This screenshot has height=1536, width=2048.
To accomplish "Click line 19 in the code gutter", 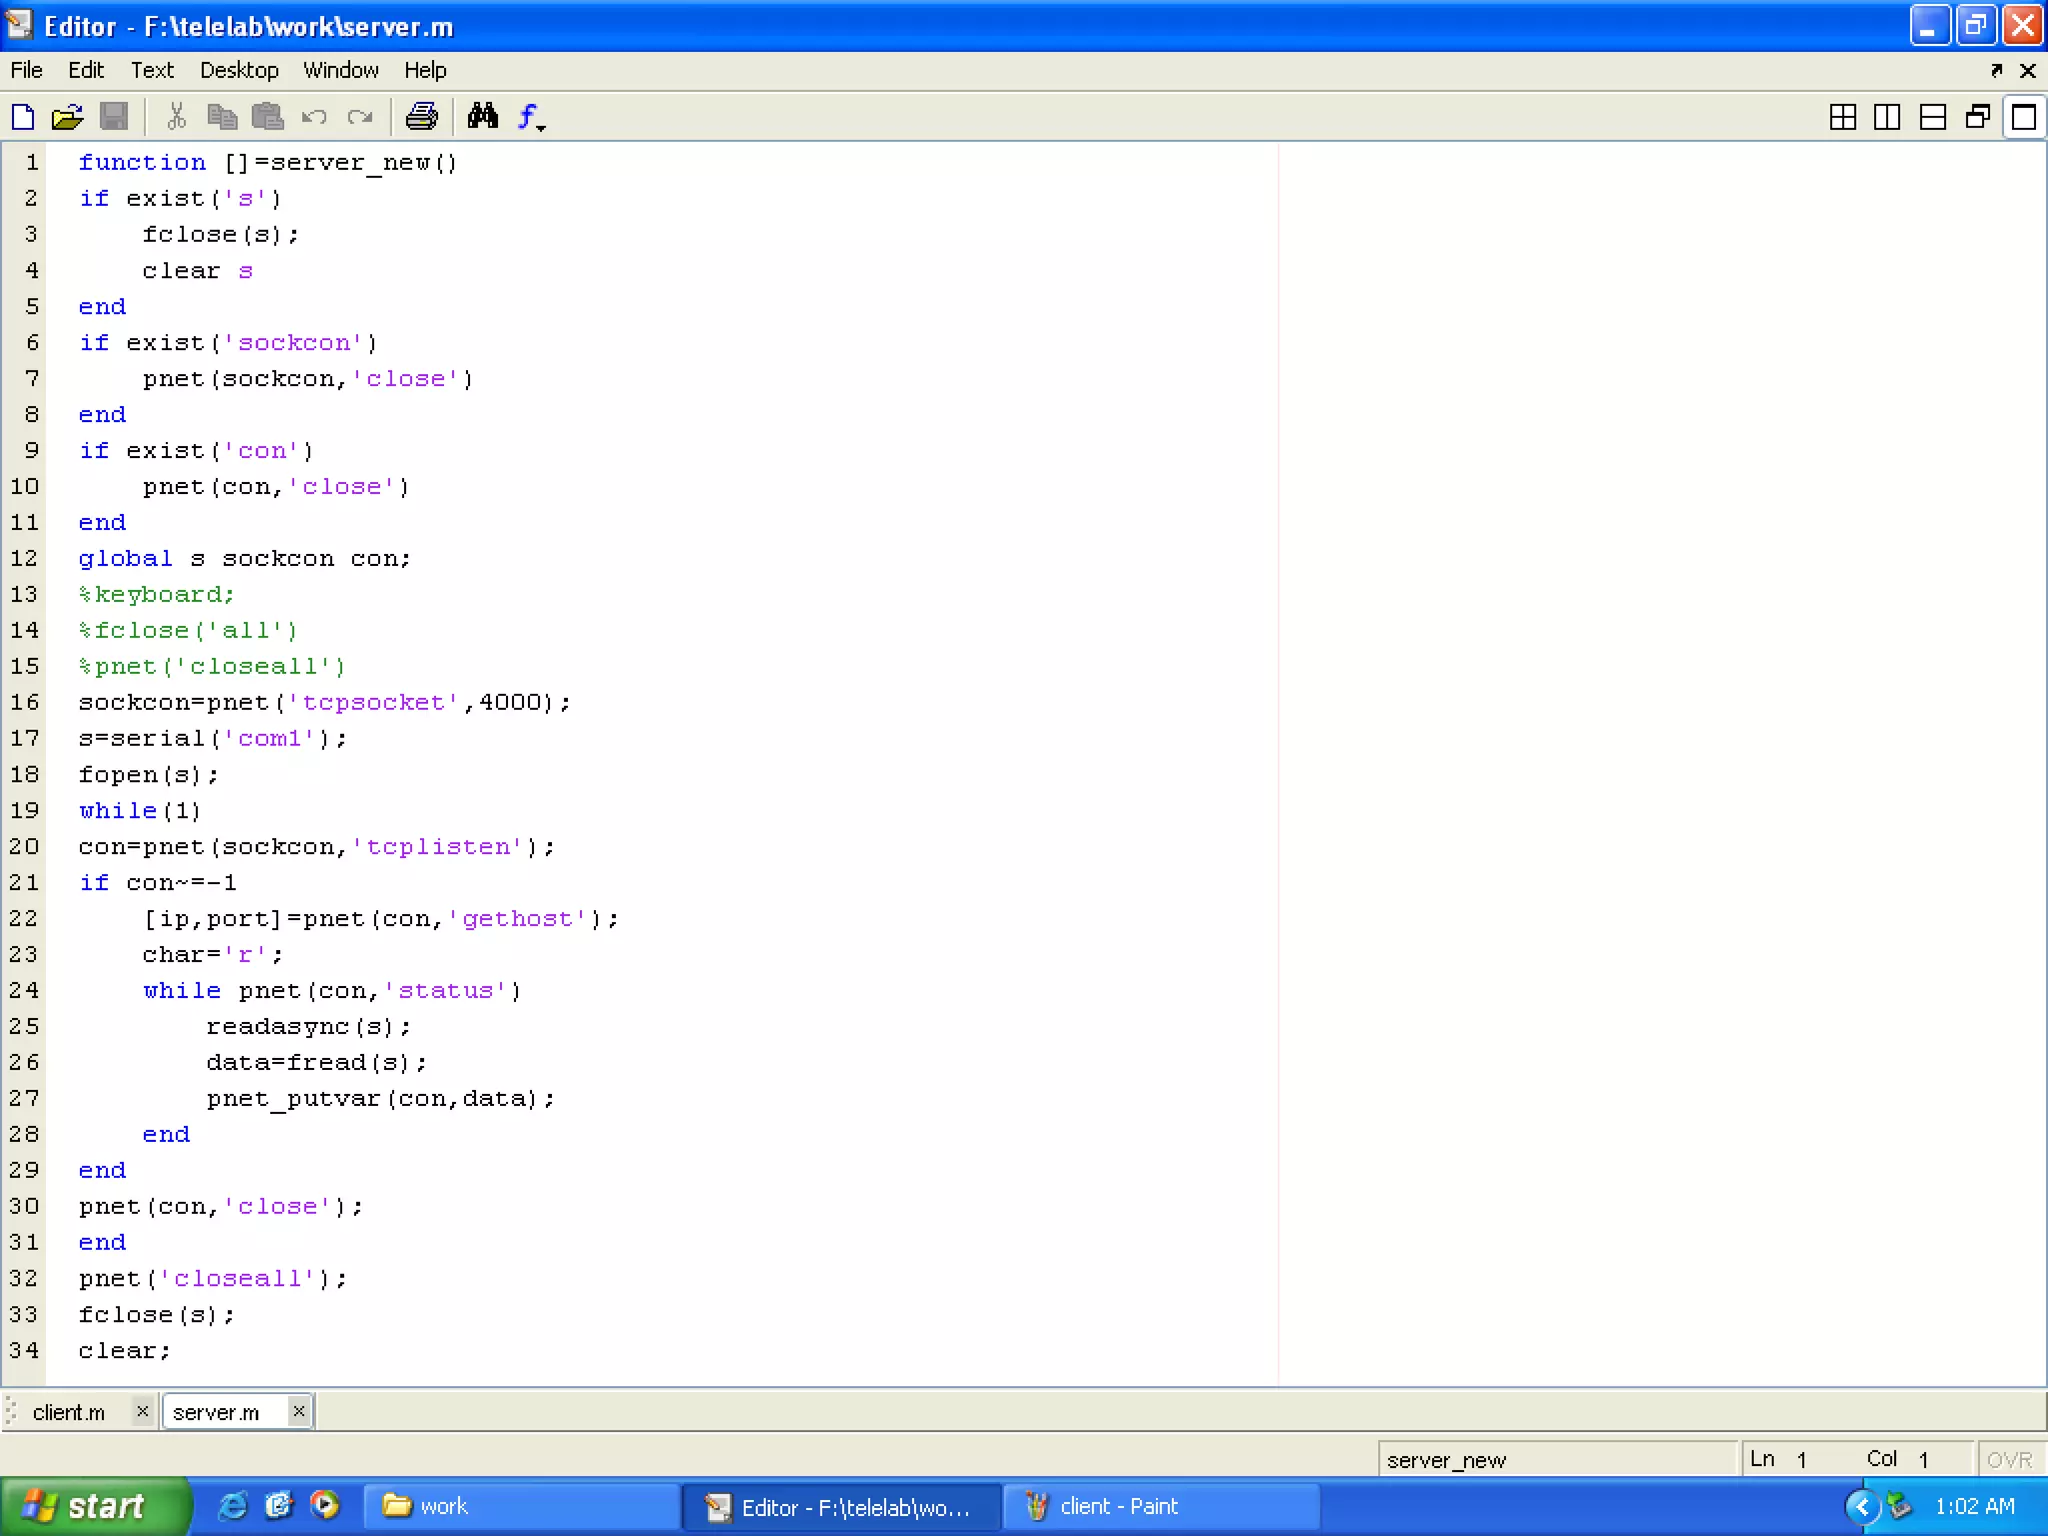I will (x=25, y=810).
